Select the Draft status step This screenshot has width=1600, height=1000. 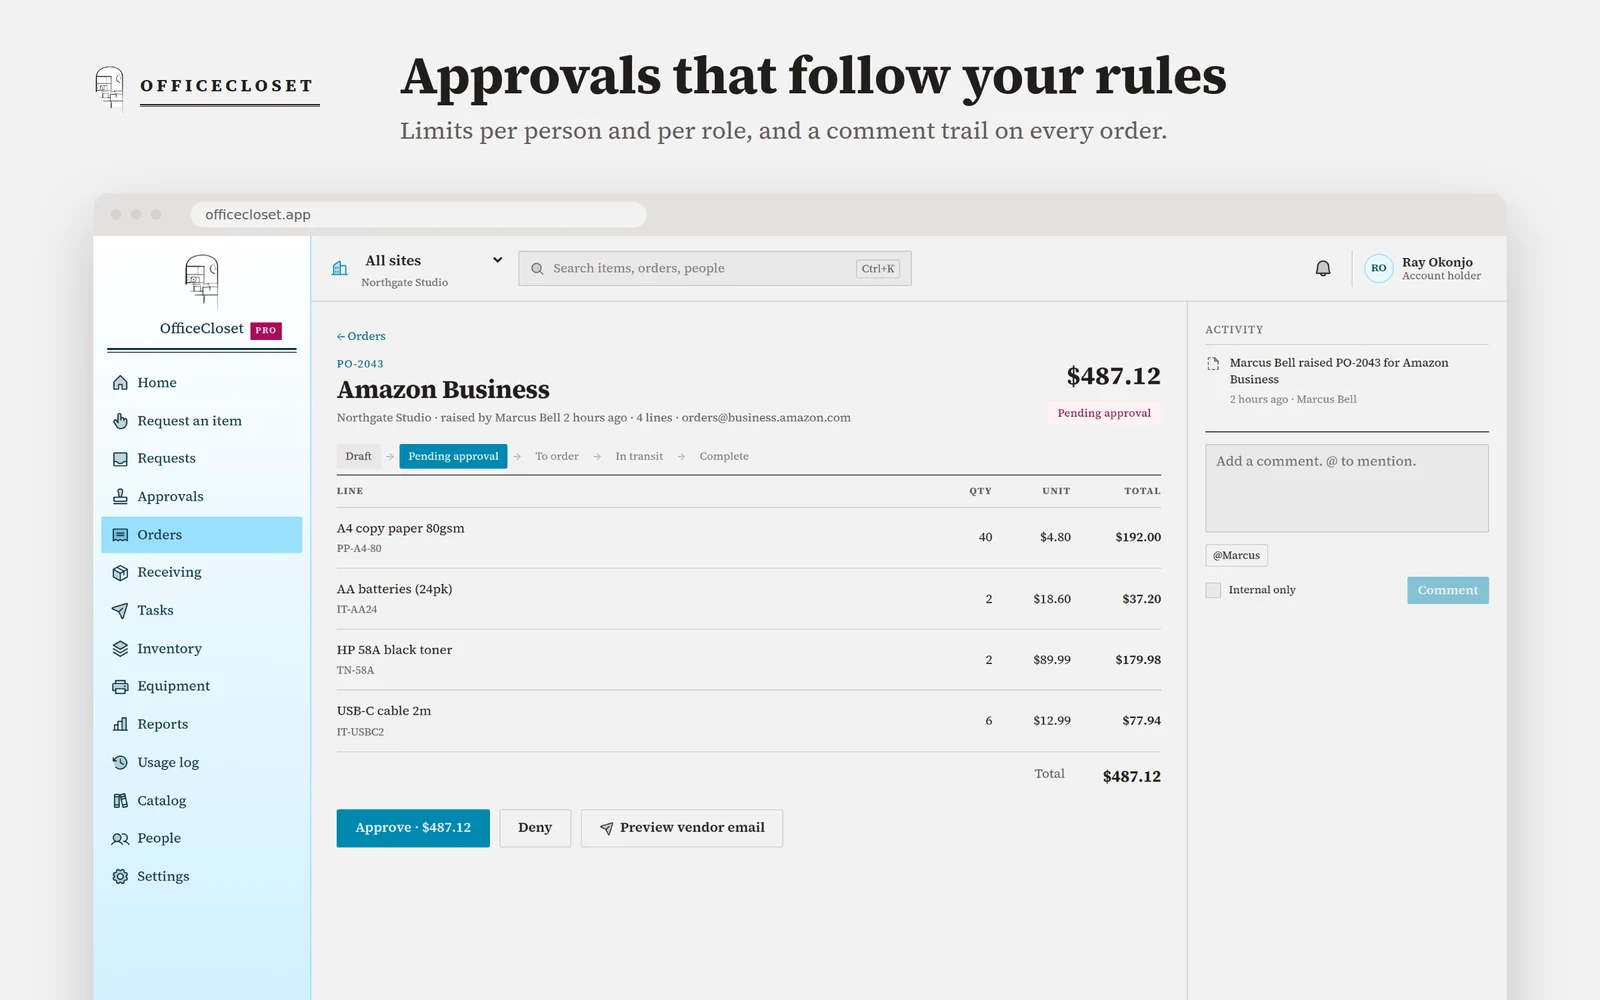tap(358, 456)
